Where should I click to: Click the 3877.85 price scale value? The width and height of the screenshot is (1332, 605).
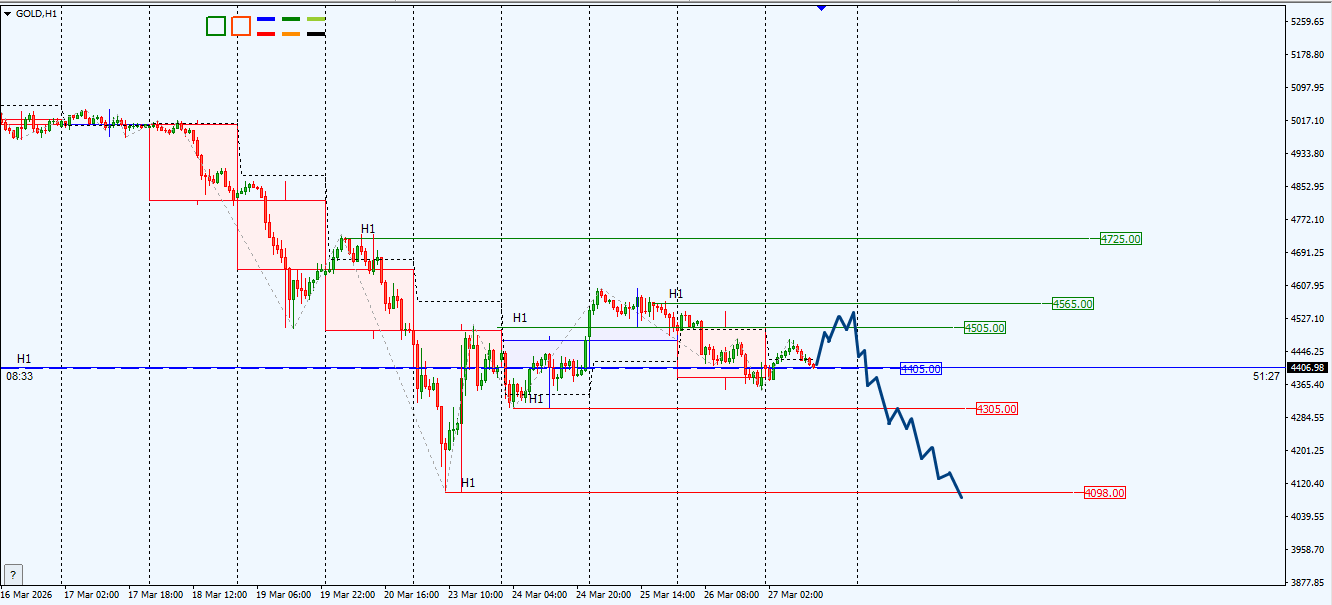[1308, 583]
